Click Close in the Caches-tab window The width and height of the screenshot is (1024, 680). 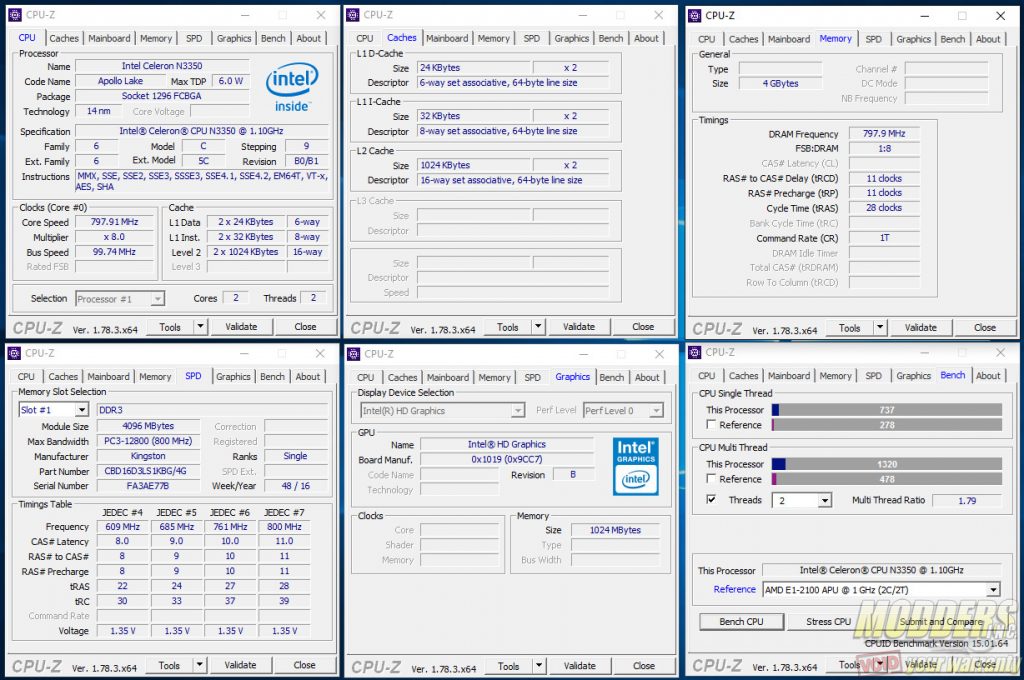pyautogui.click(x=643, y=326)
